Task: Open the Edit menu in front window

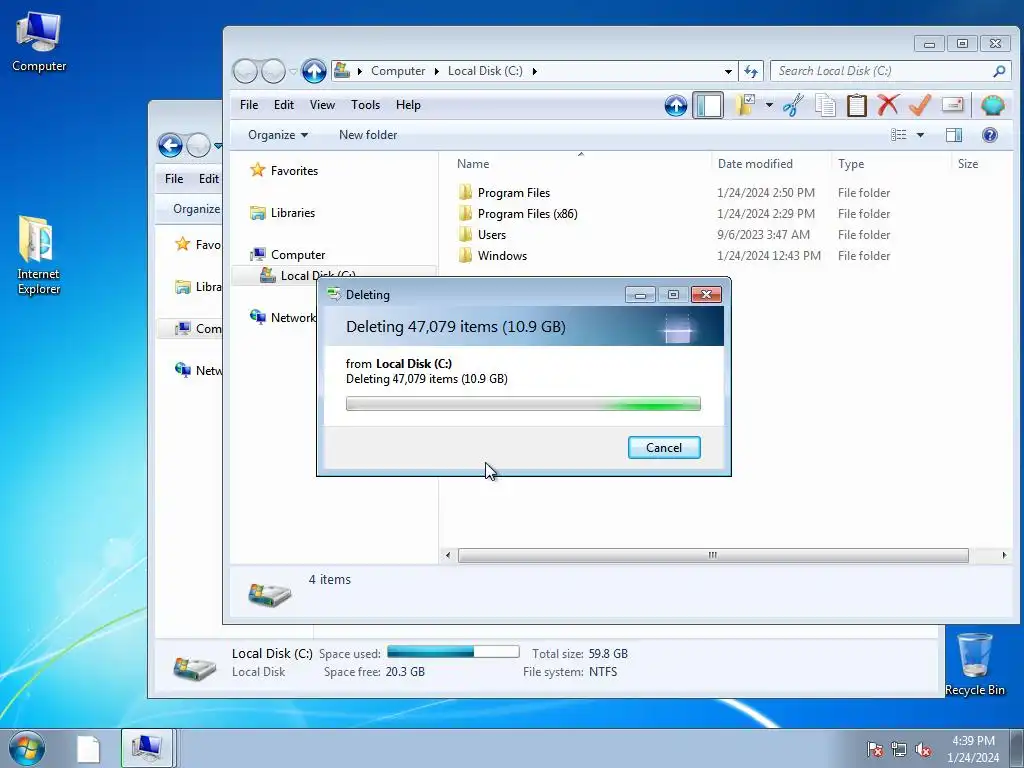Action: [283, 105]
